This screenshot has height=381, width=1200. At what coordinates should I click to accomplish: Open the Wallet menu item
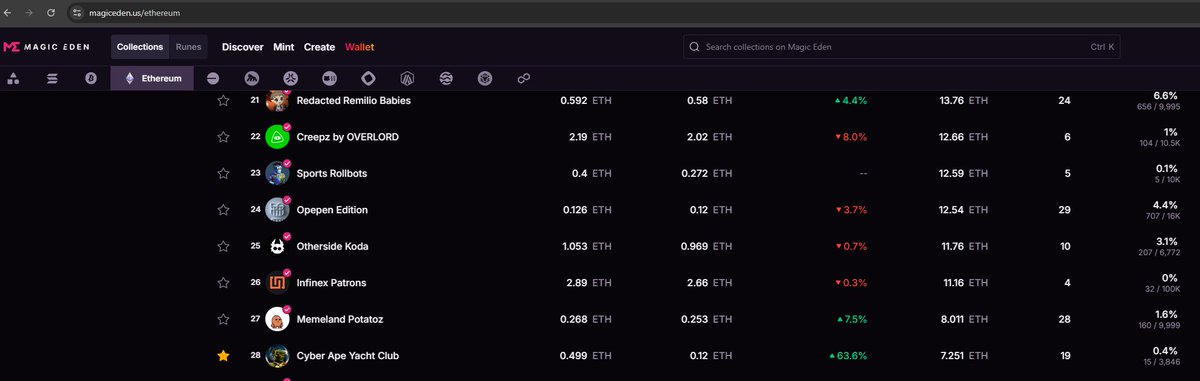click(x=360, y=47)
